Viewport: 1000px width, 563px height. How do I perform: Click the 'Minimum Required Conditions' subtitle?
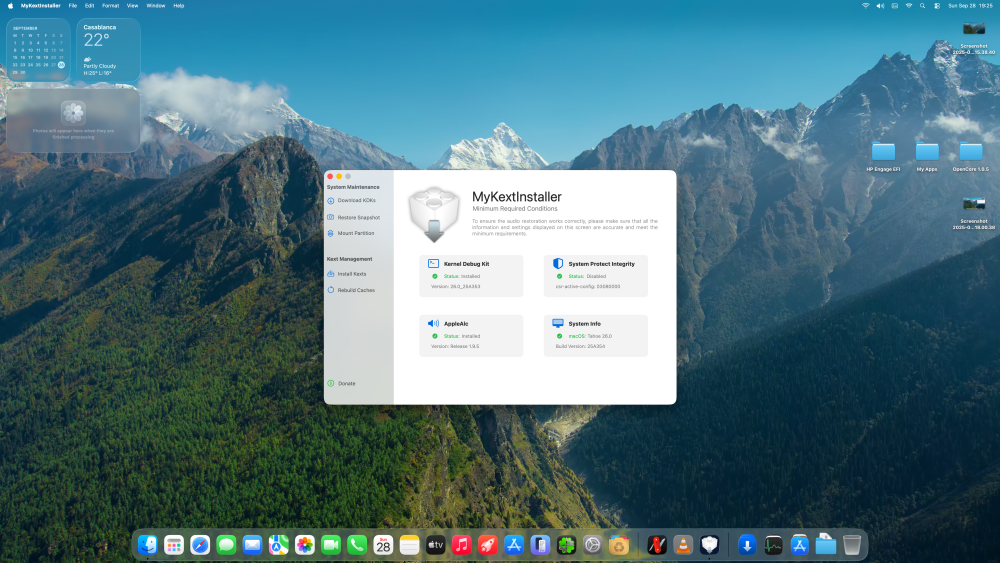pos(515,208)
